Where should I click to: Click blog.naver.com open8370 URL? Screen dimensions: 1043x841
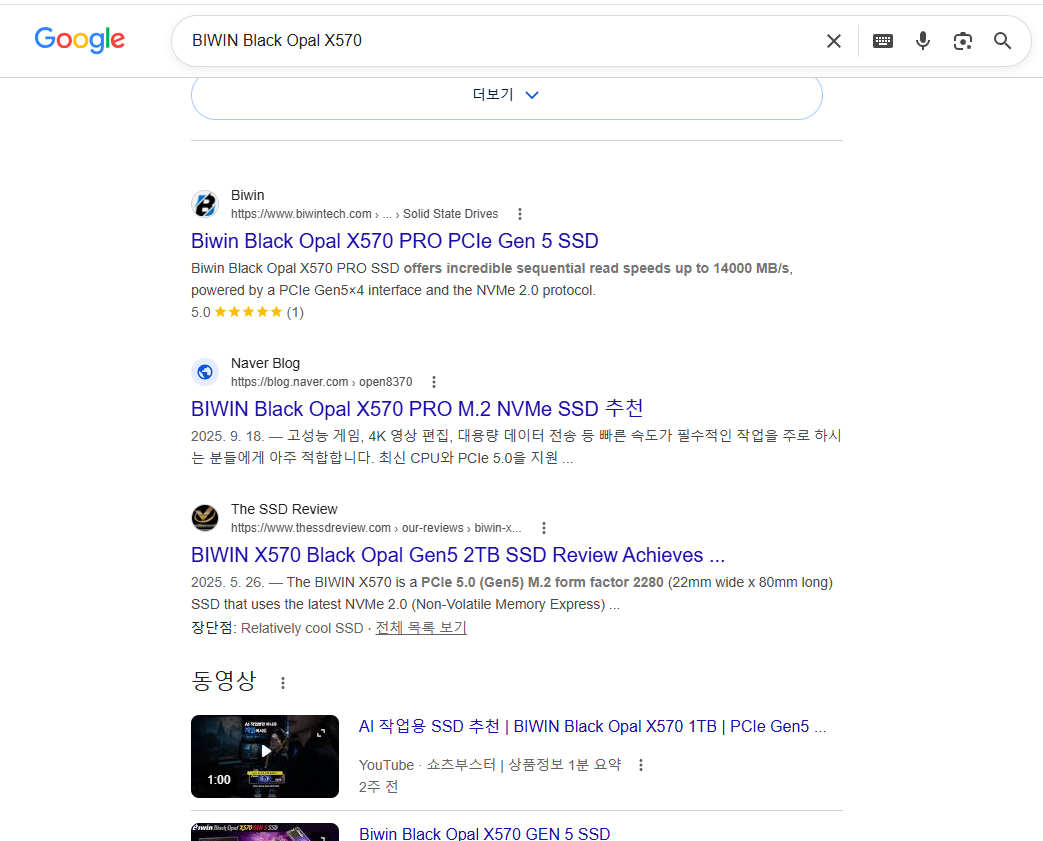point(321,382)
